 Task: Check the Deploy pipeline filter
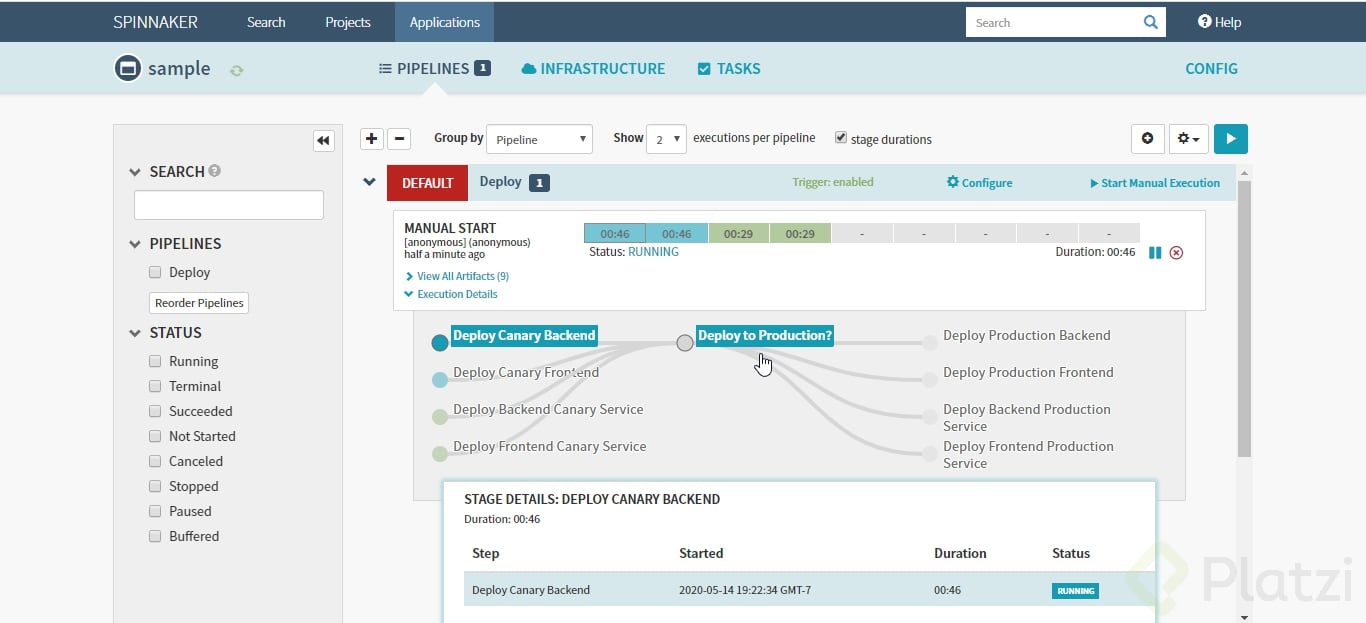click(x=155, y=271)
